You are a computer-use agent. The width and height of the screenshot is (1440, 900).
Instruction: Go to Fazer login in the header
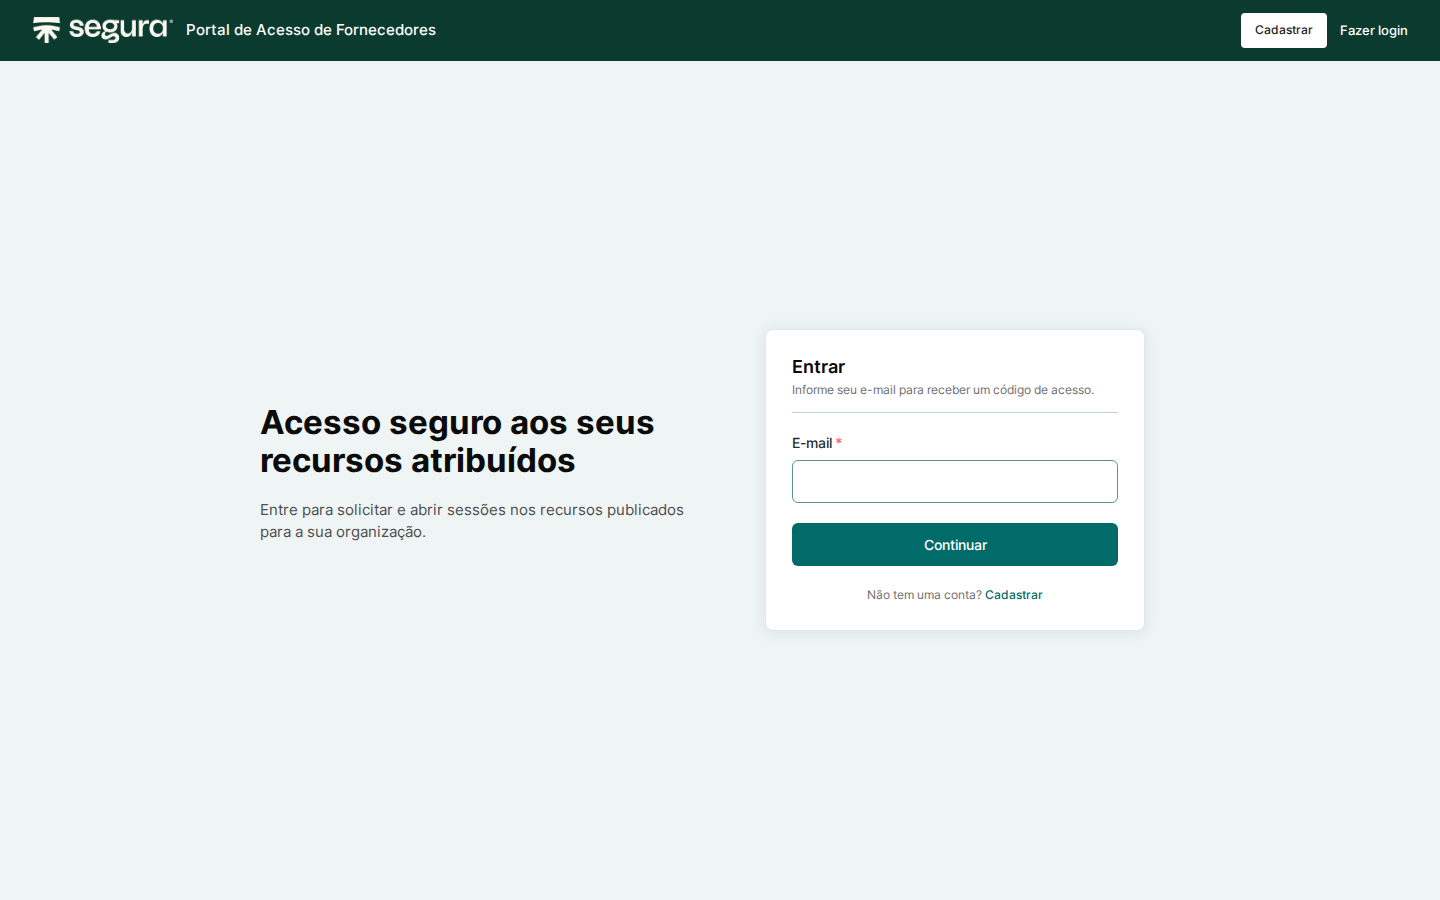(1373, 30)
